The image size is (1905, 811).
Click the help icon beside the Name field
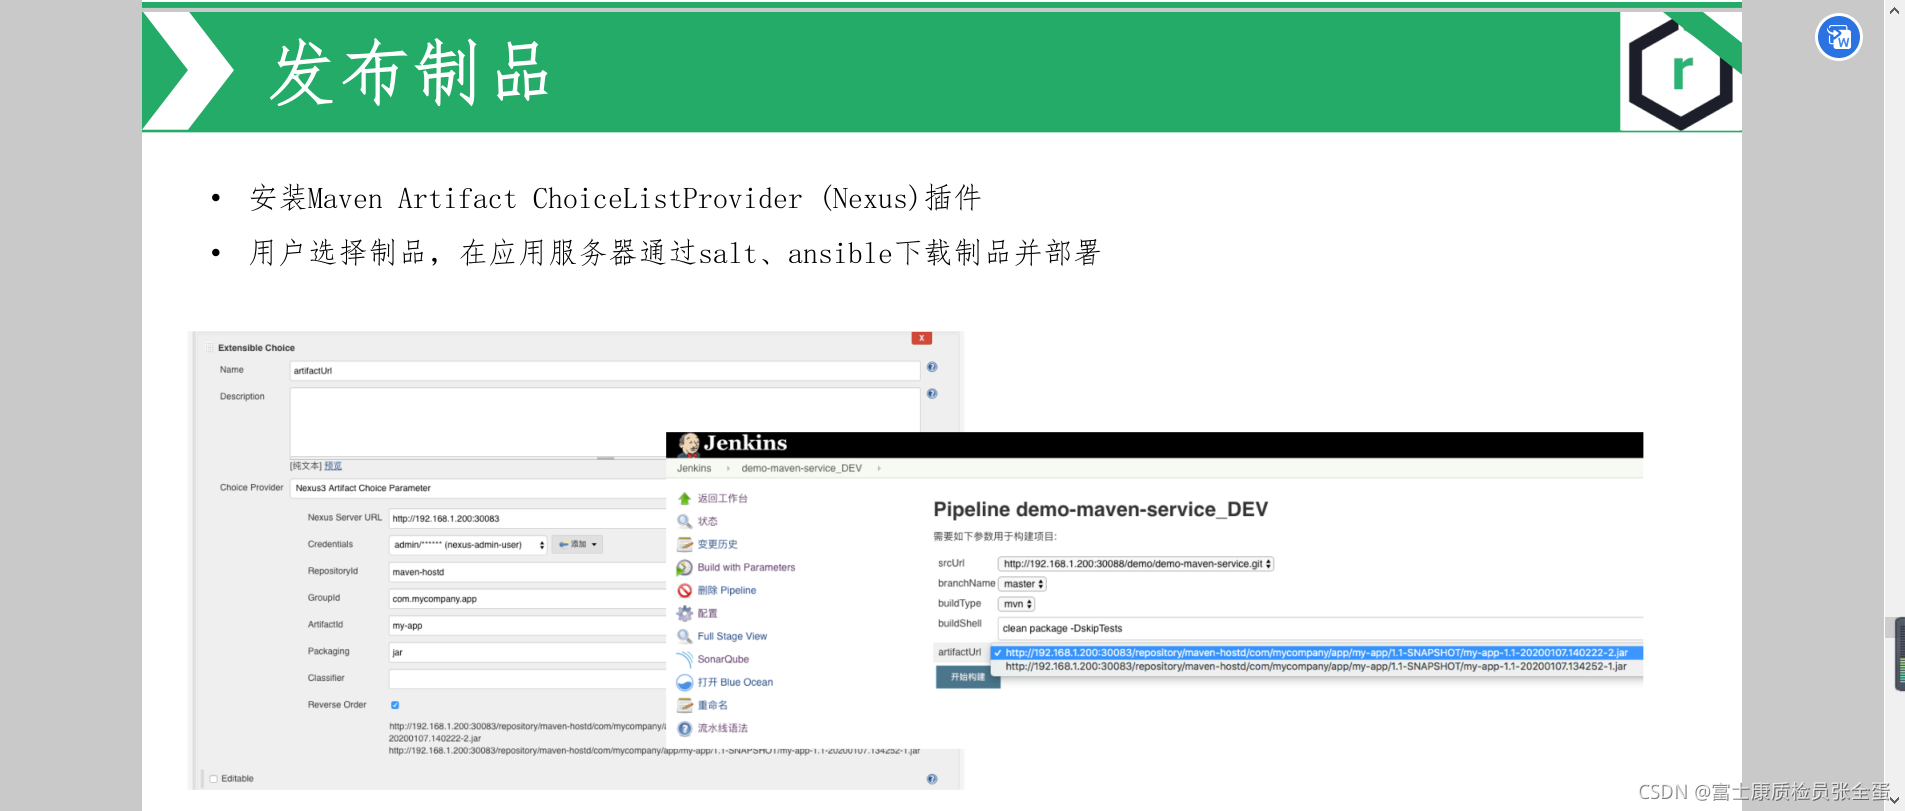point(932,368)
